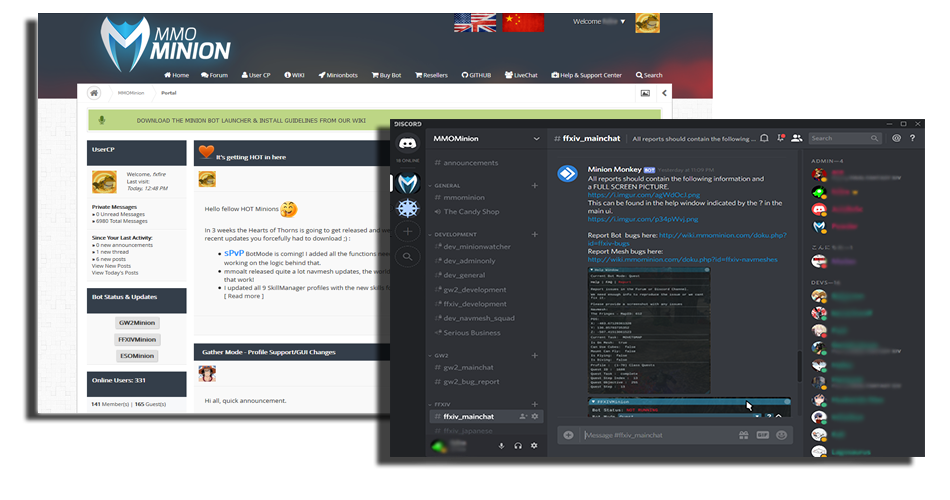Add a server with the plus icon
Viewport: 950px width, 500px height.
[x=408, y=232]
